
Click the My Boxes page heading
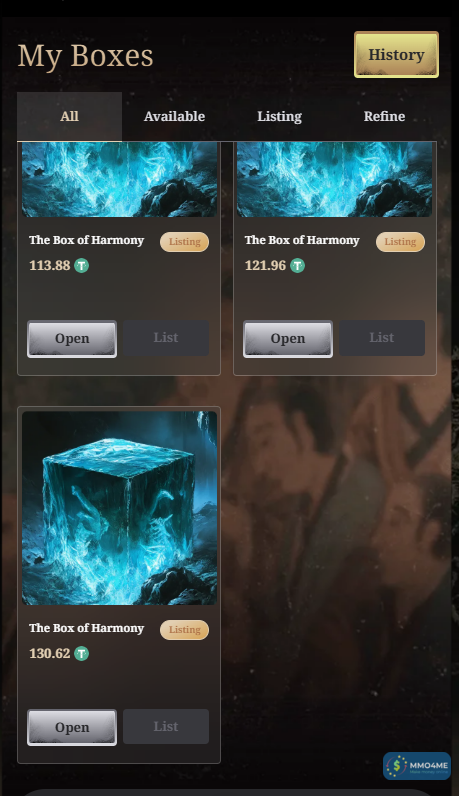click(x=85, y=56)
